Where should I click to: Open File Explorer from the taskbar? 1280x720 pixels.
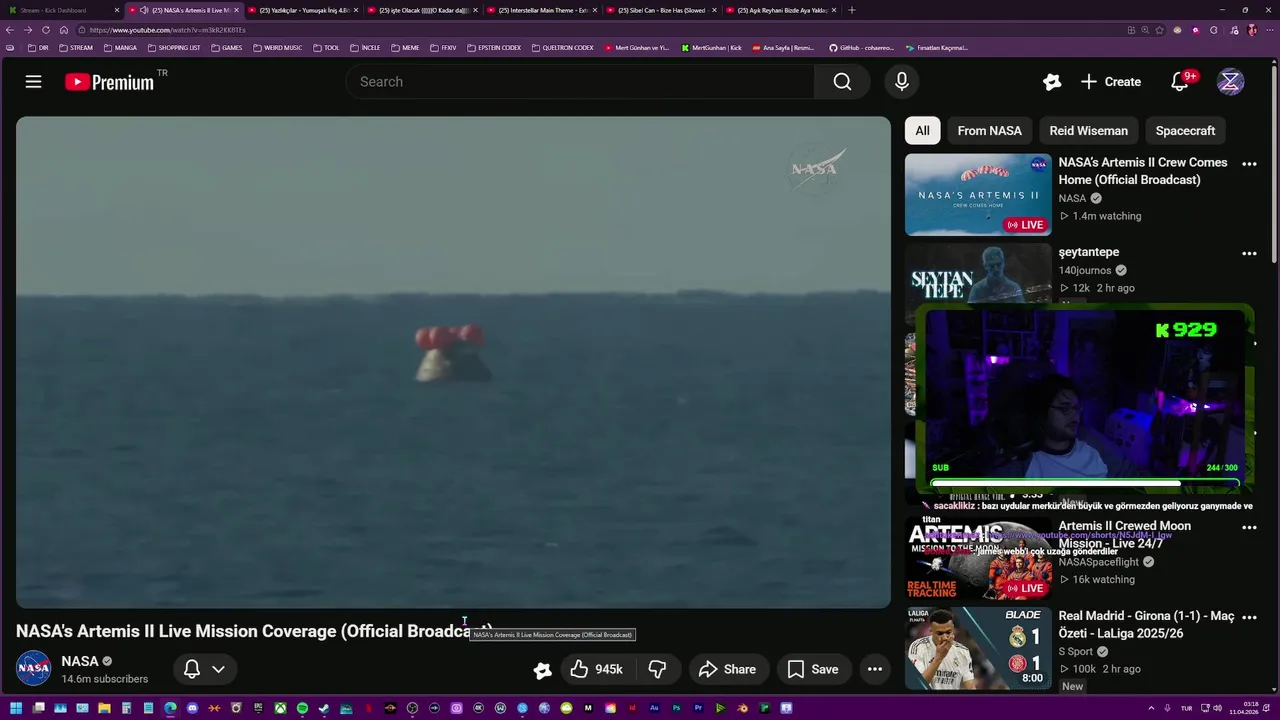tap(104, 708)
